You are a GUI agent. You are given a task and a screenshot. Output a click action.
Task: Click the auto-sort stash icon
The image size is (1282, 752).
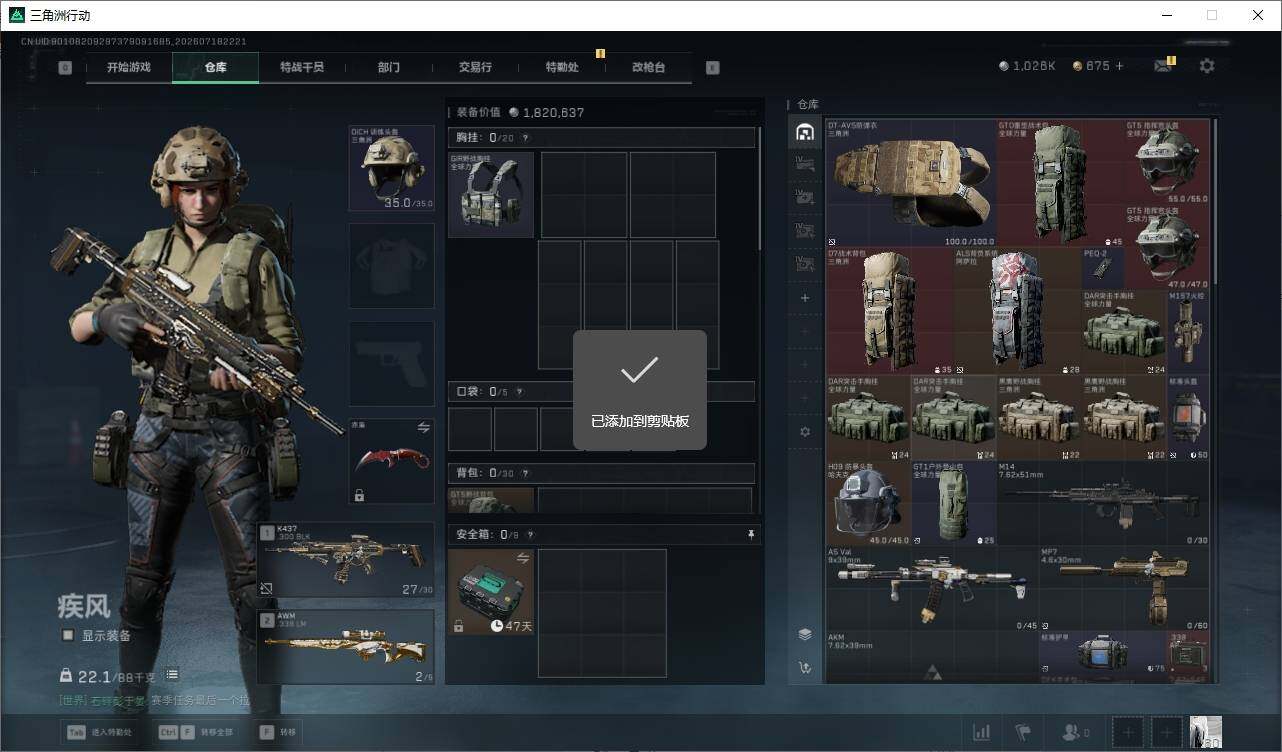coord(805,667)
